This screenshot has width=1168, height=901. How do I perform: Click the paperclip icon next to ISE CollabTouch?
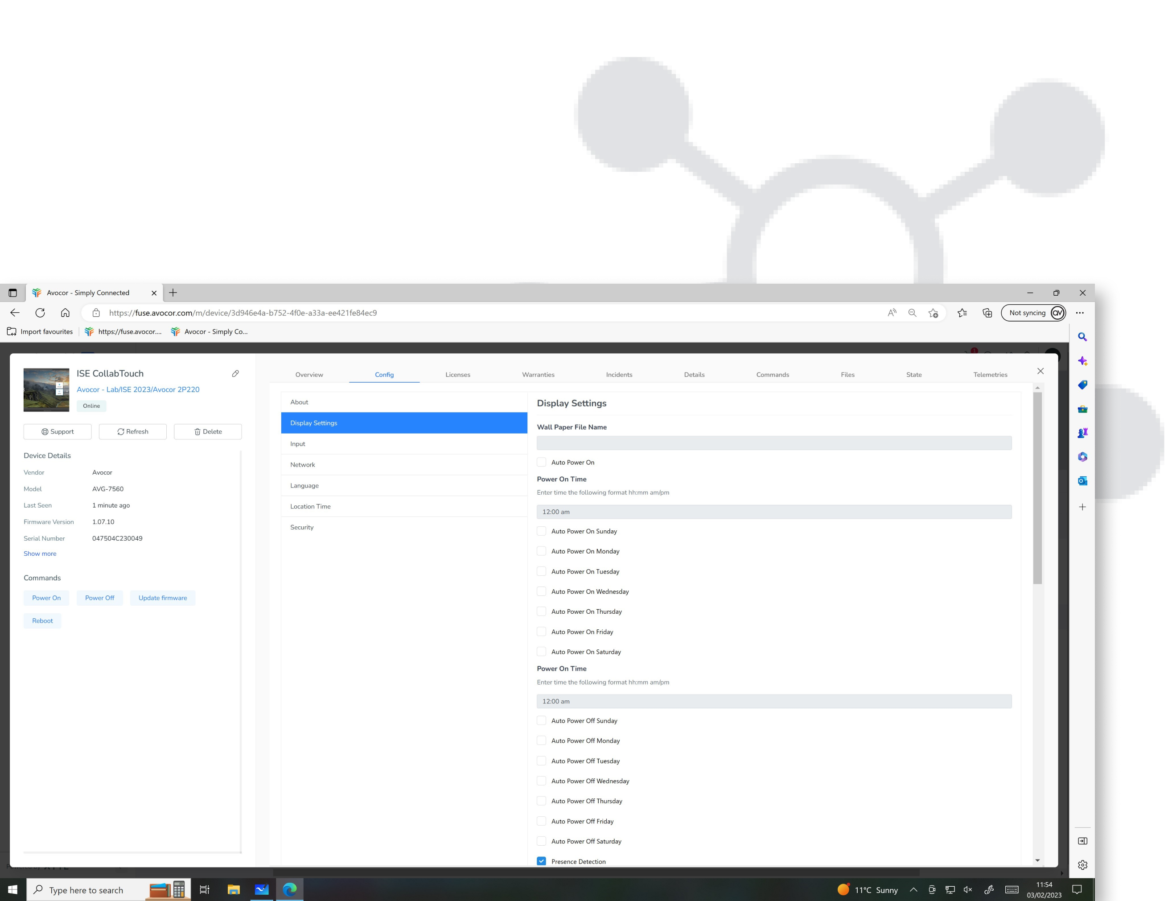click(235, 372)
